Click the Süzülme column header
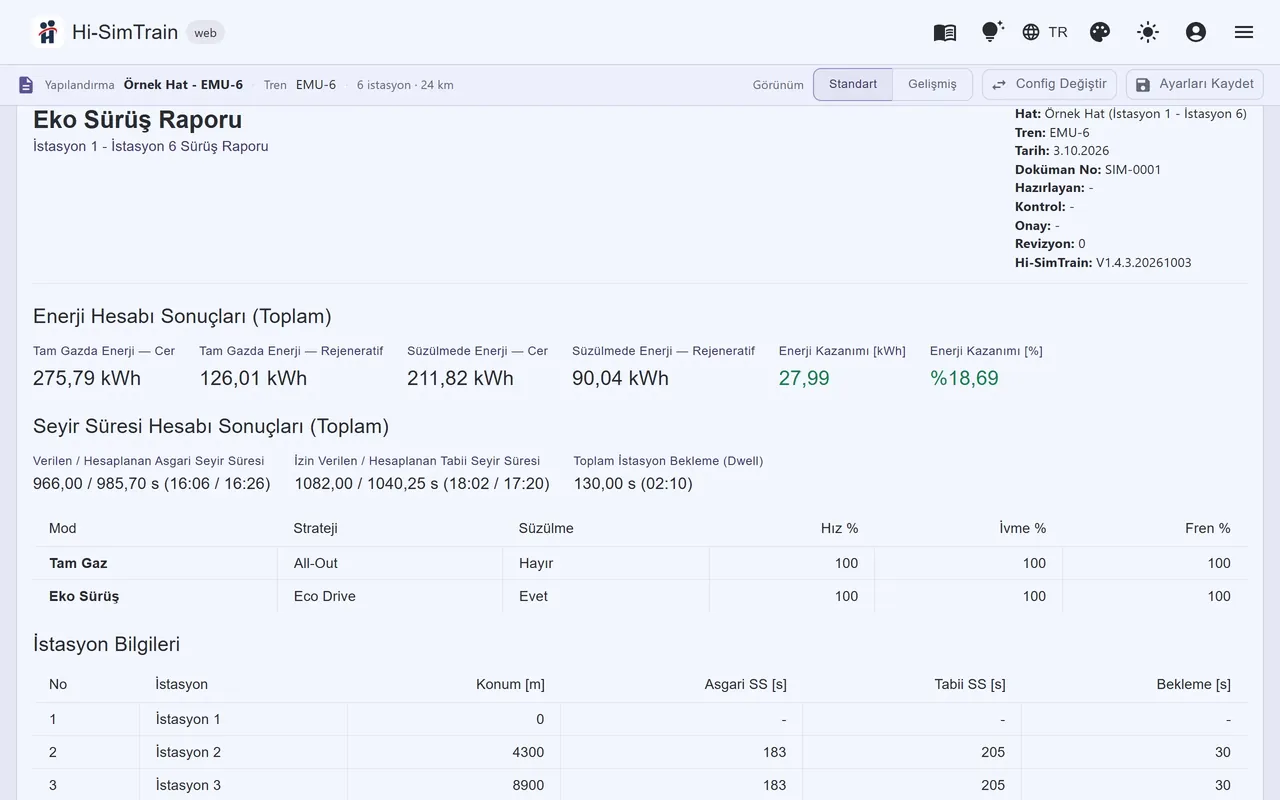Screen dimensions: 1280x800 (x=546, y=528)
